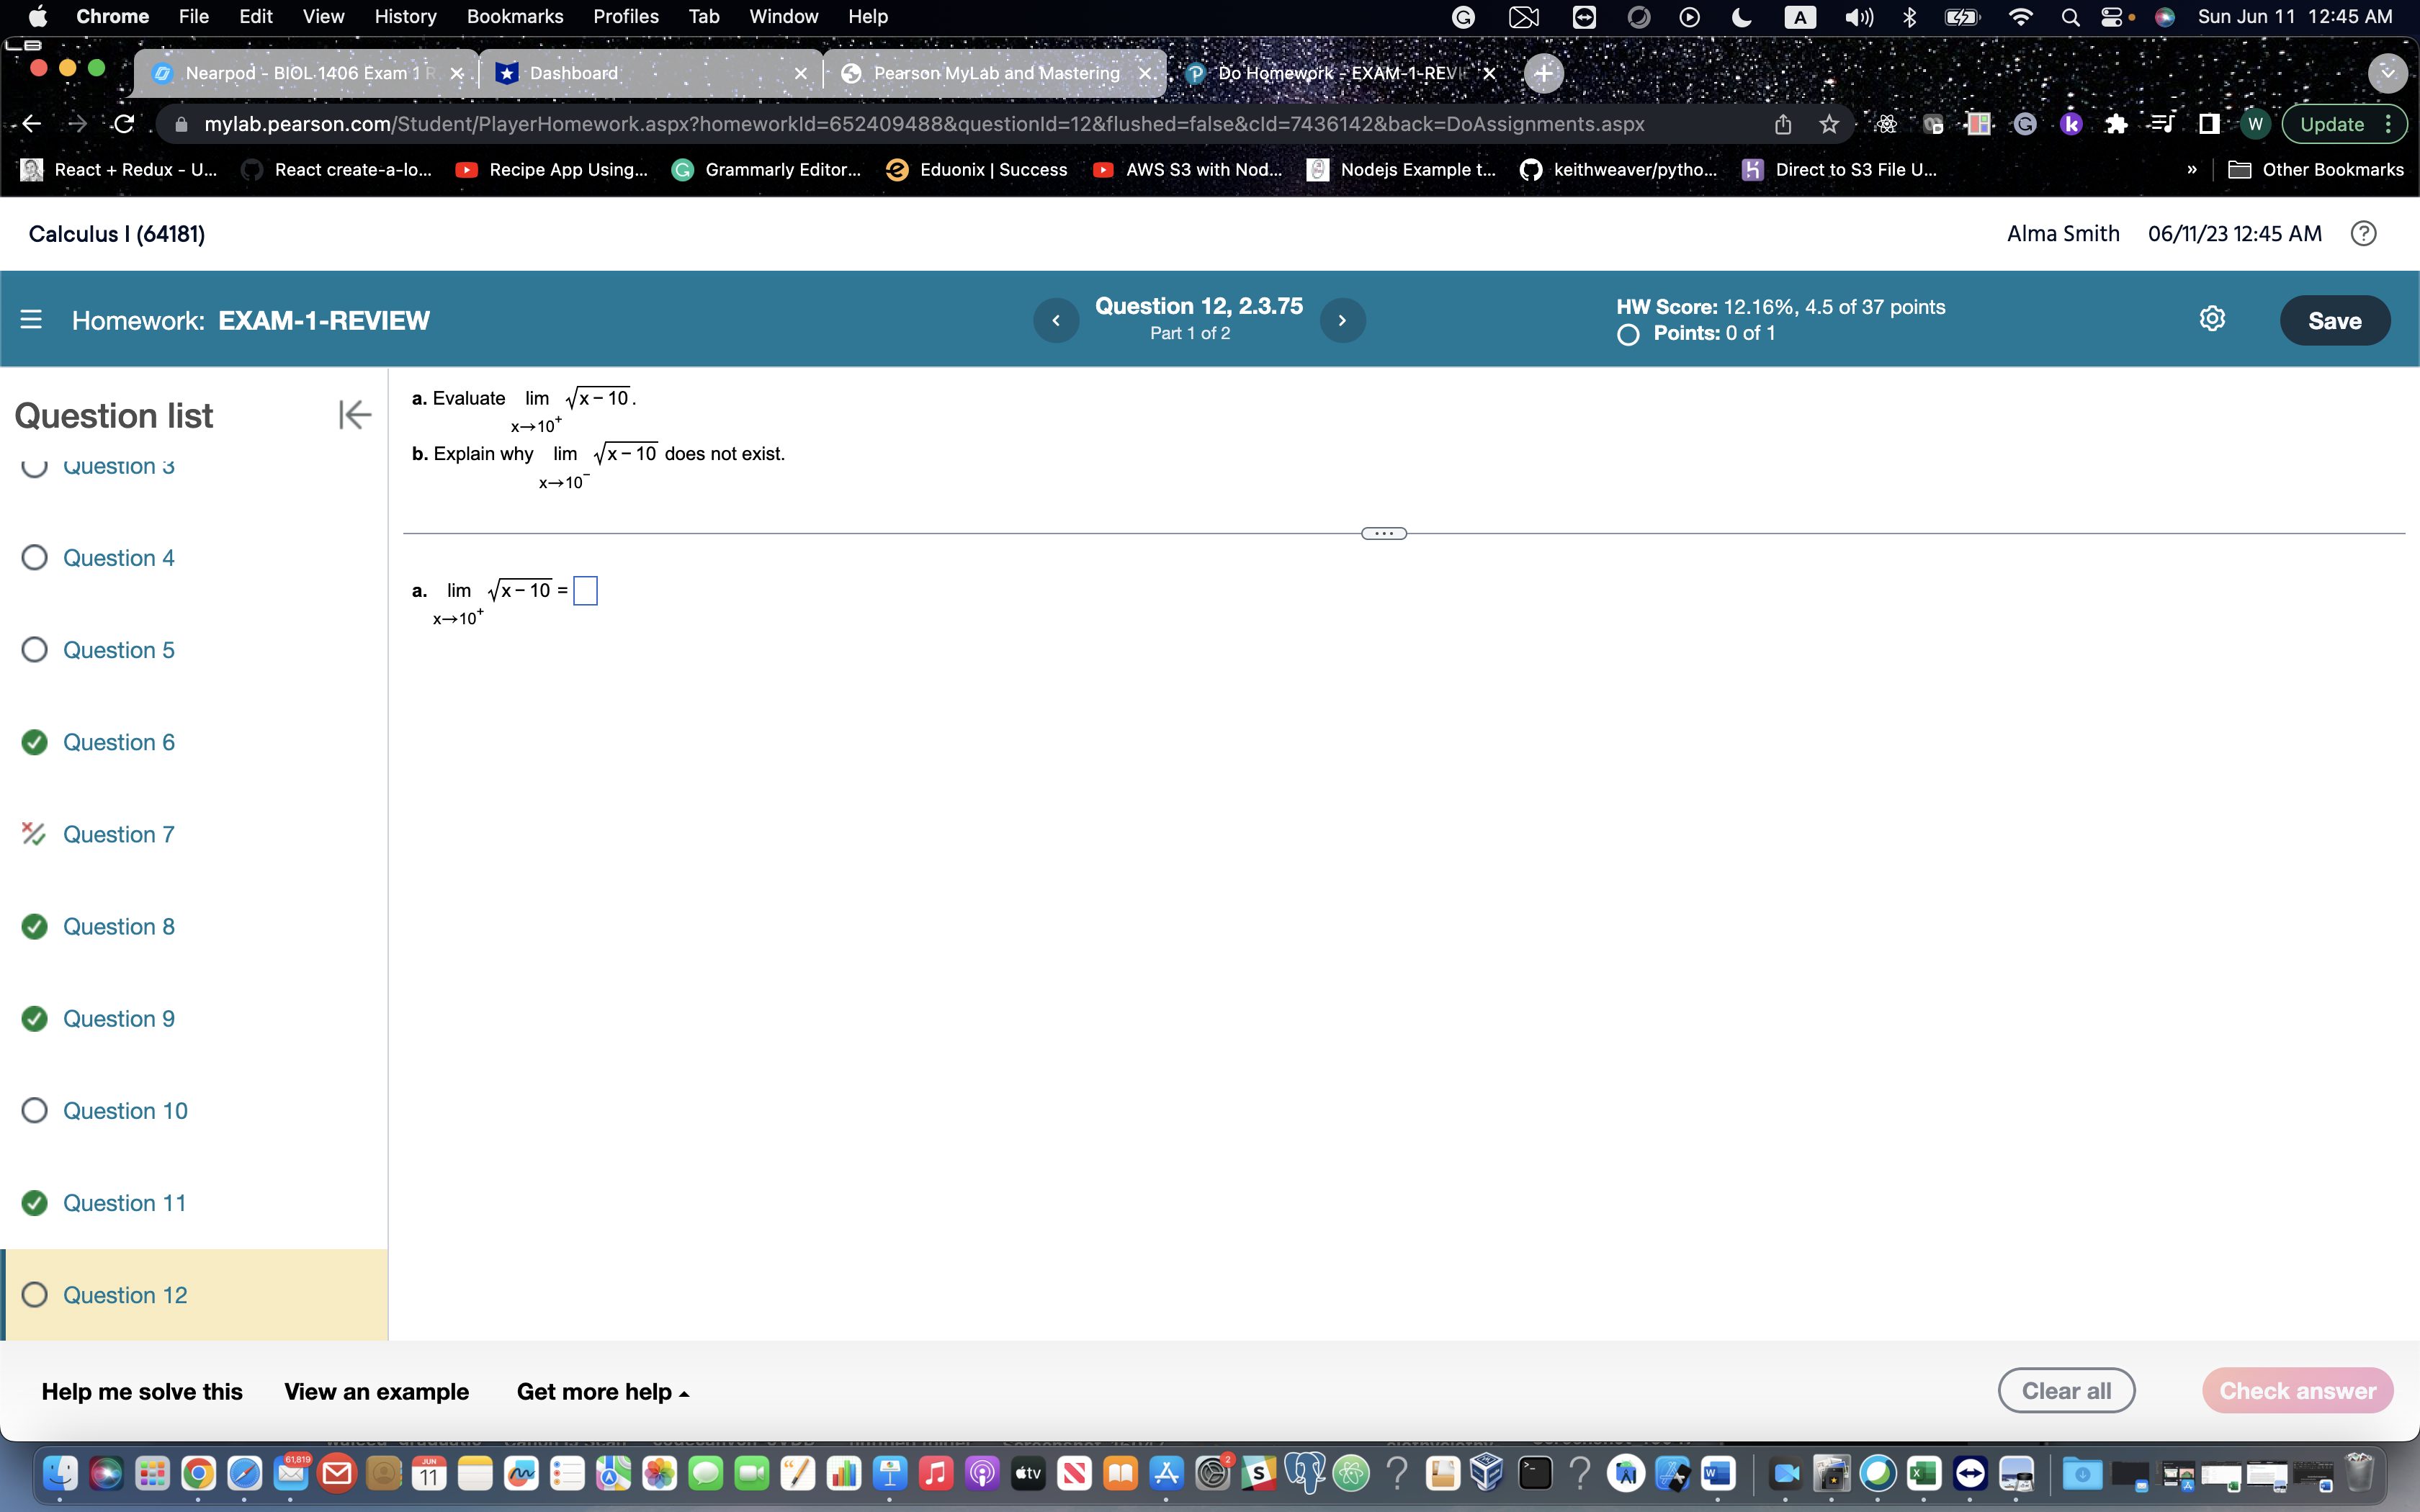
Task: Open the Music app from the Dock
Action: point(936,1474)
